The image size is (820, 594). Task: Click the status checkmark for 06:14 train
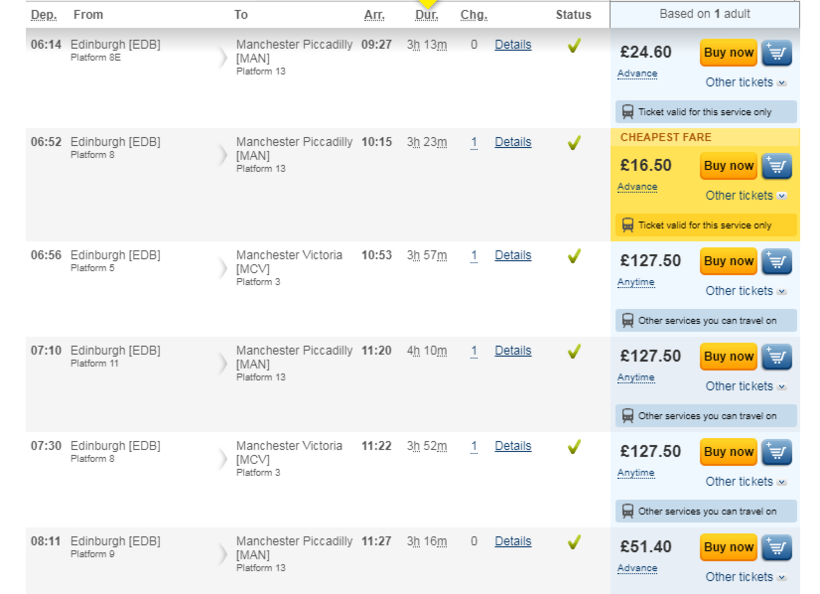[x=574, y=45]
